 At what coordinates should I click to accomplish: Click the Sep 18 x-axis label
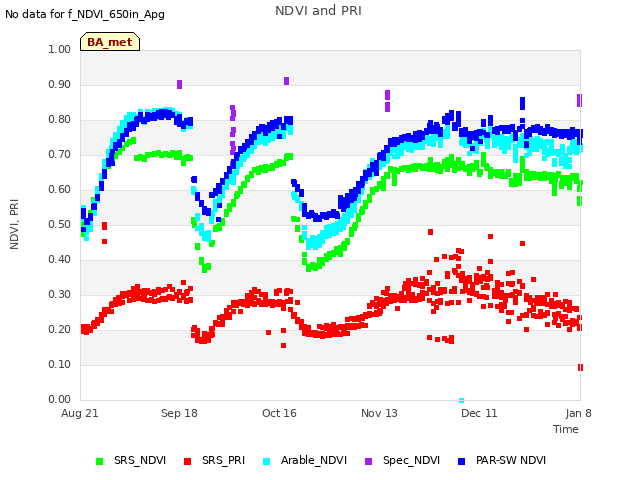(179, 413)
